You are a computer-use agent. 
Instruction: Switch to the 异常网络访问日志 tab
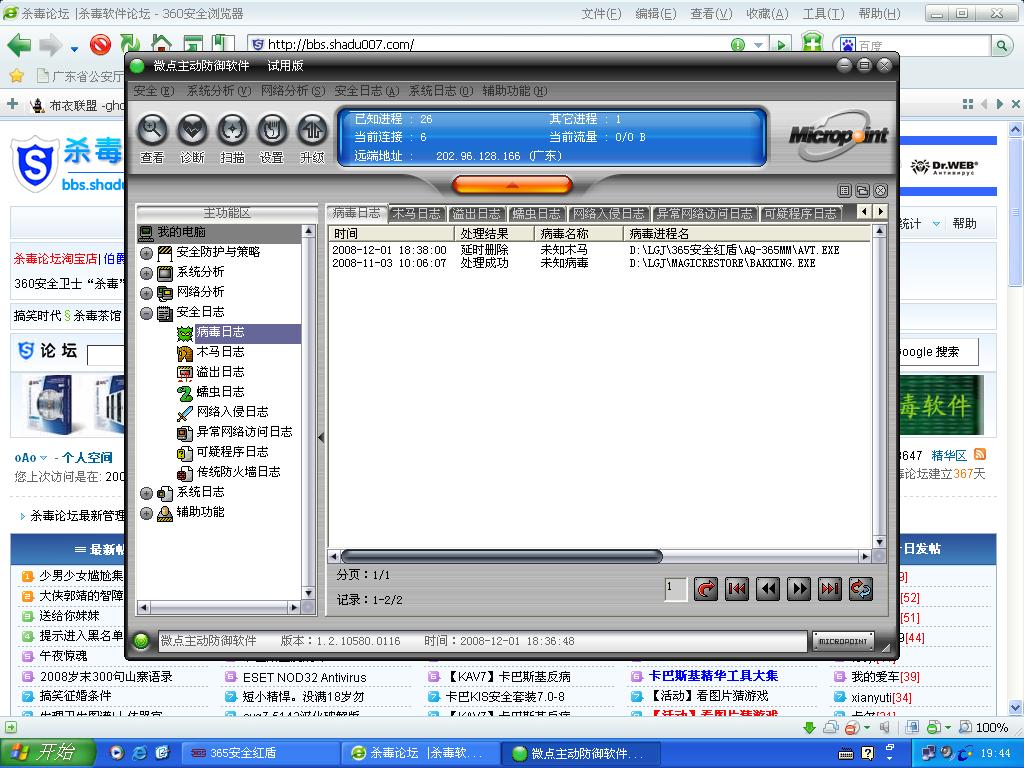[x=705, y=214]
